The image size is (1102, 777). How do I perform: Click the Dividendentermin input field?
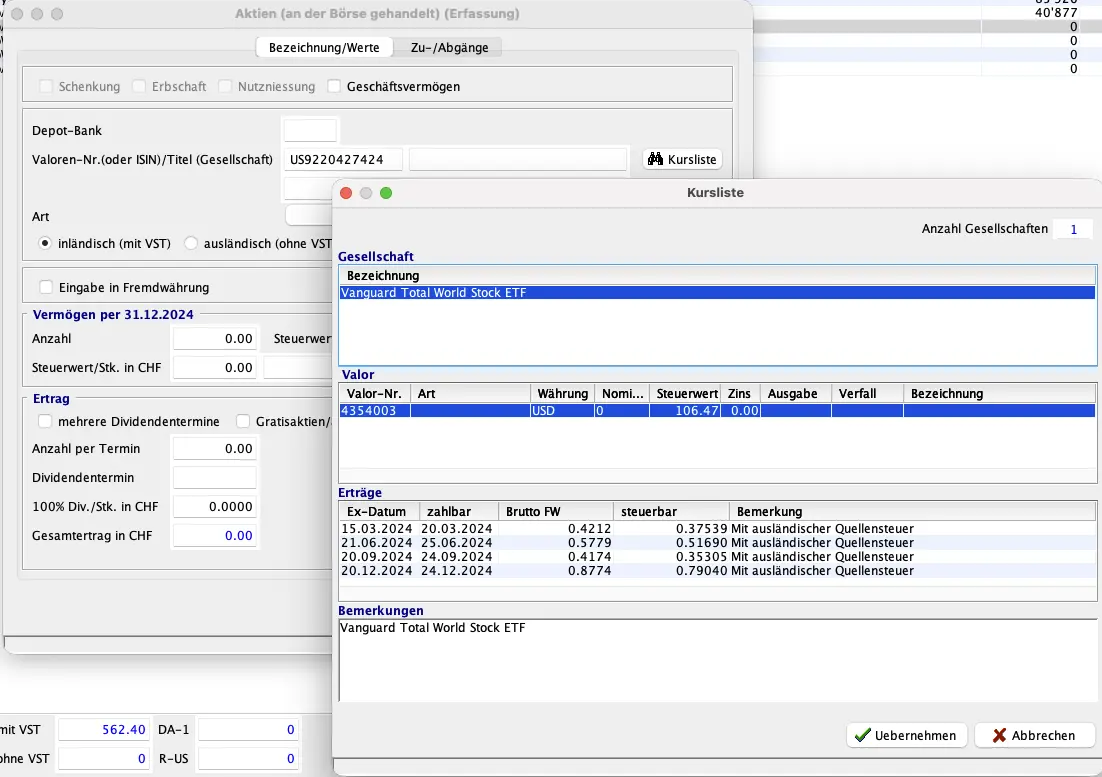coord(214,478)
